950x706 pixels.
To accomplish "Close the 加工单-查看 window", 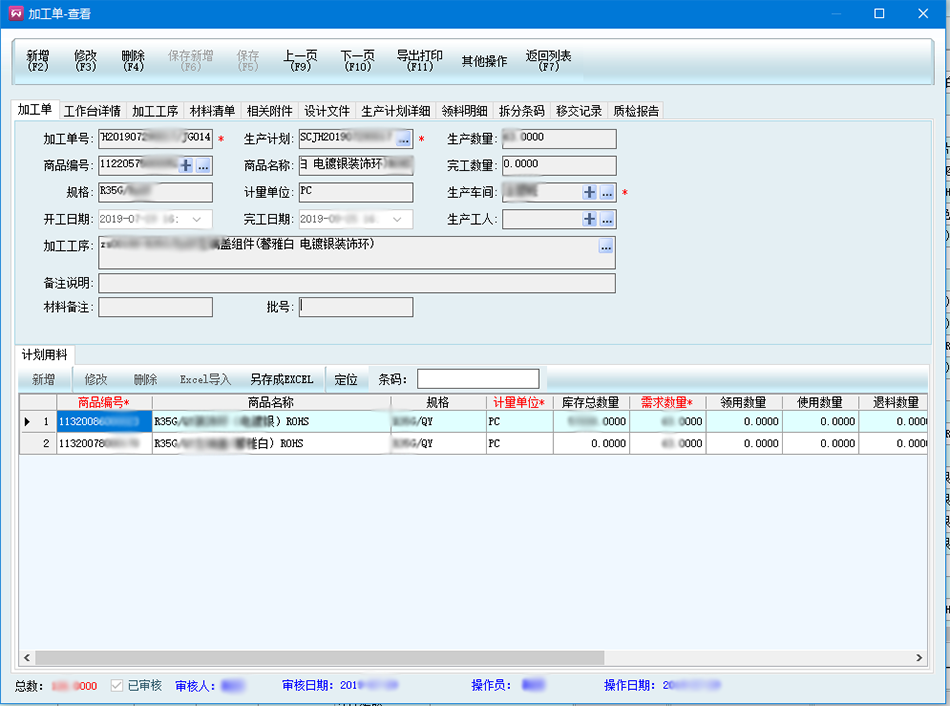I will (x=923, y=13).
